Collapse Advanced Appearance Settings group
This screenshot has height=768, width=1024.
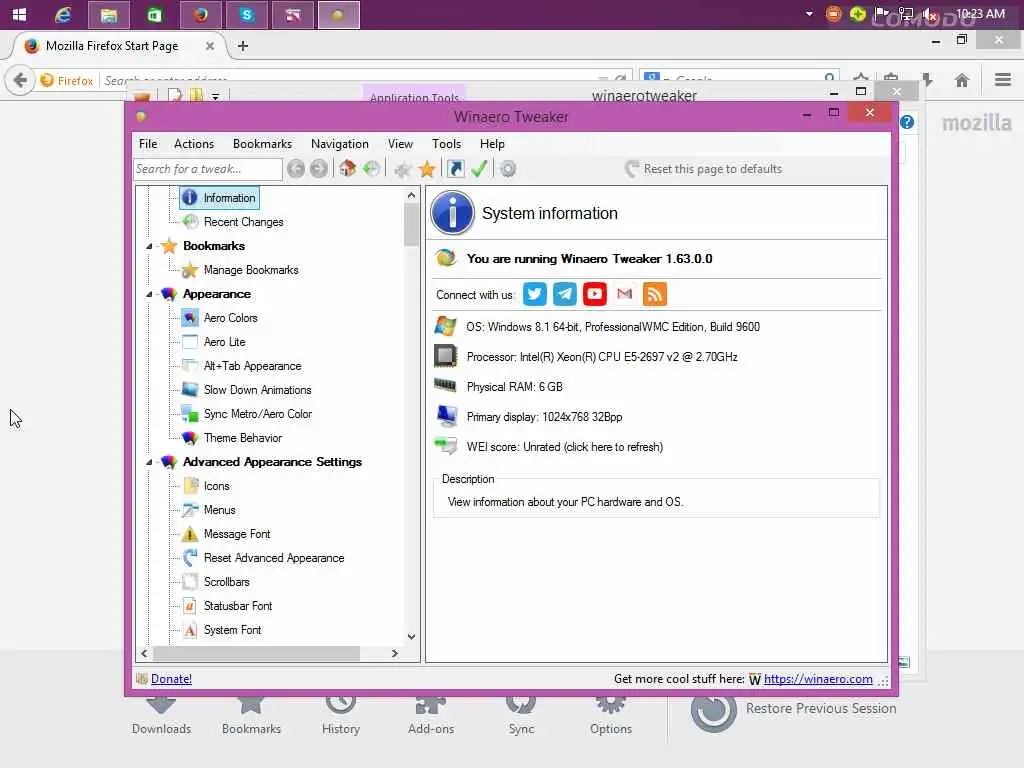(150, 462)
